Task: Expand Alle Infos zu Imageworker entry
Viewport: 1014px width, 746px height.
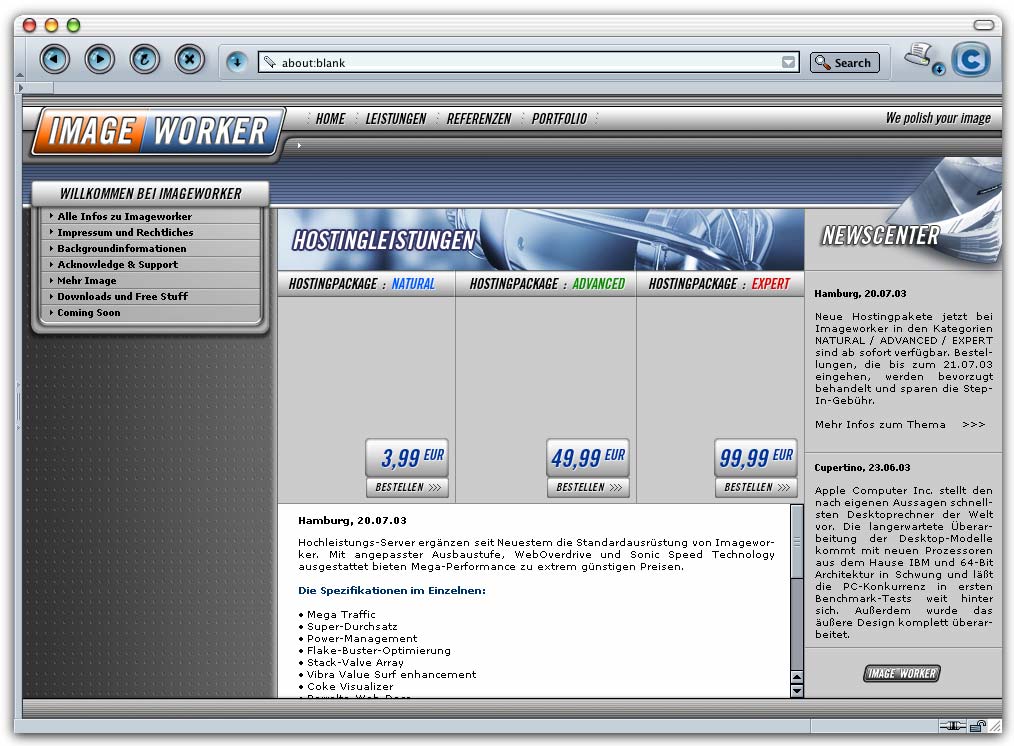Action: coord(124,216)
